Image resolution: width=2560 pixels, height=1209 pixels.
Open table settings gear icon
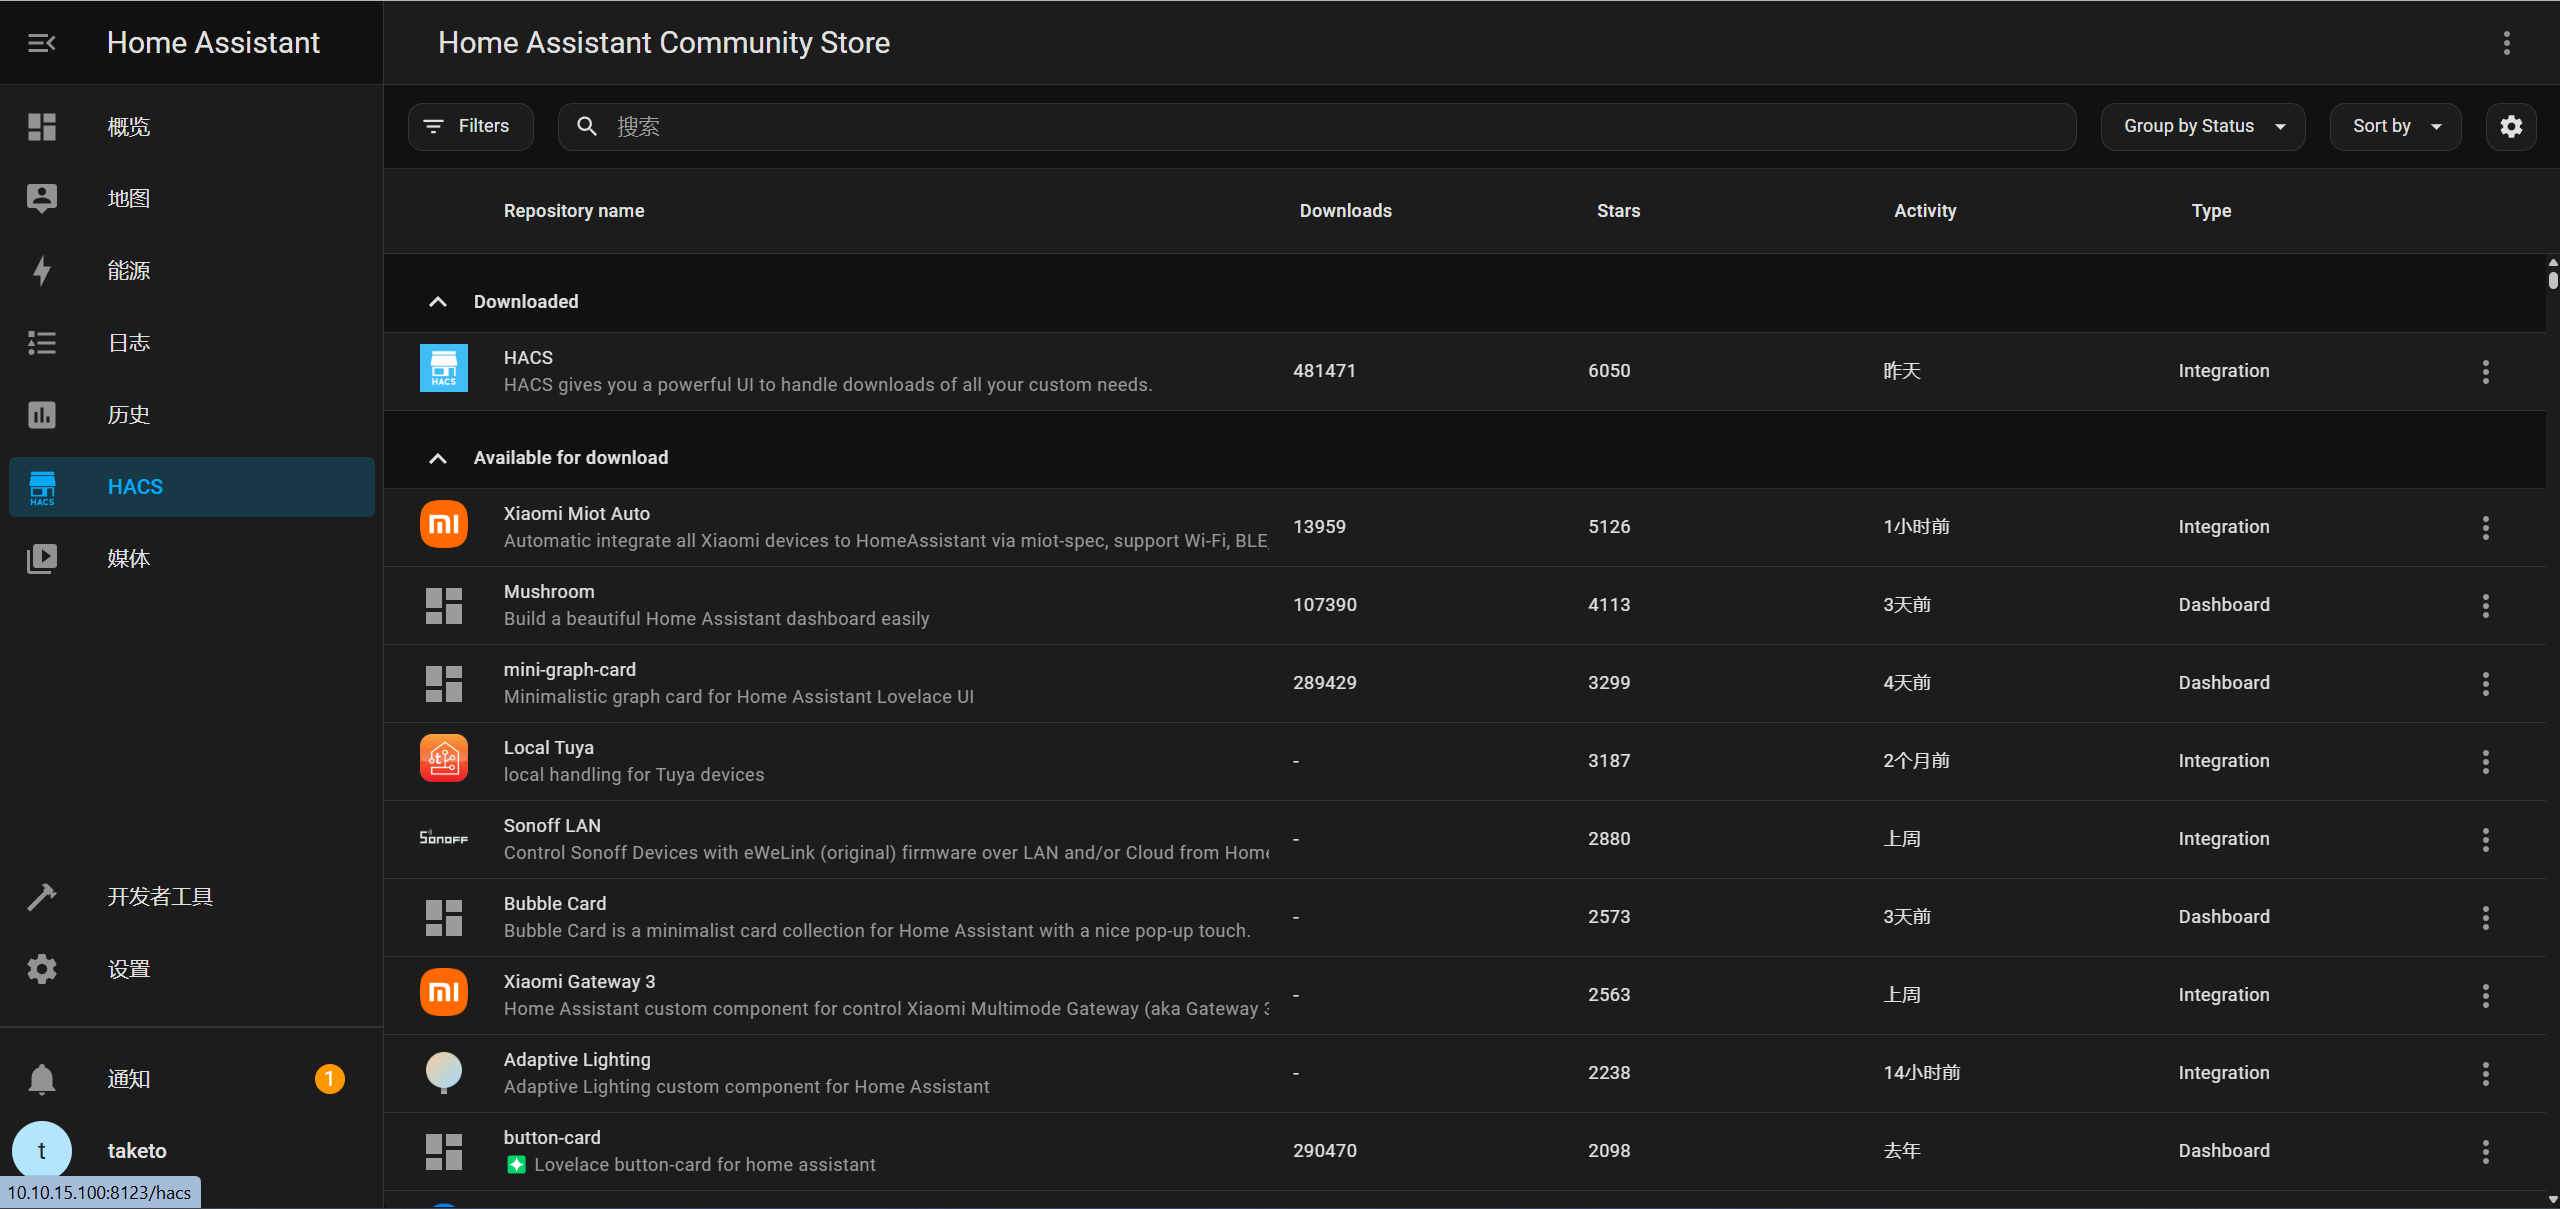tap(2511, 127)
